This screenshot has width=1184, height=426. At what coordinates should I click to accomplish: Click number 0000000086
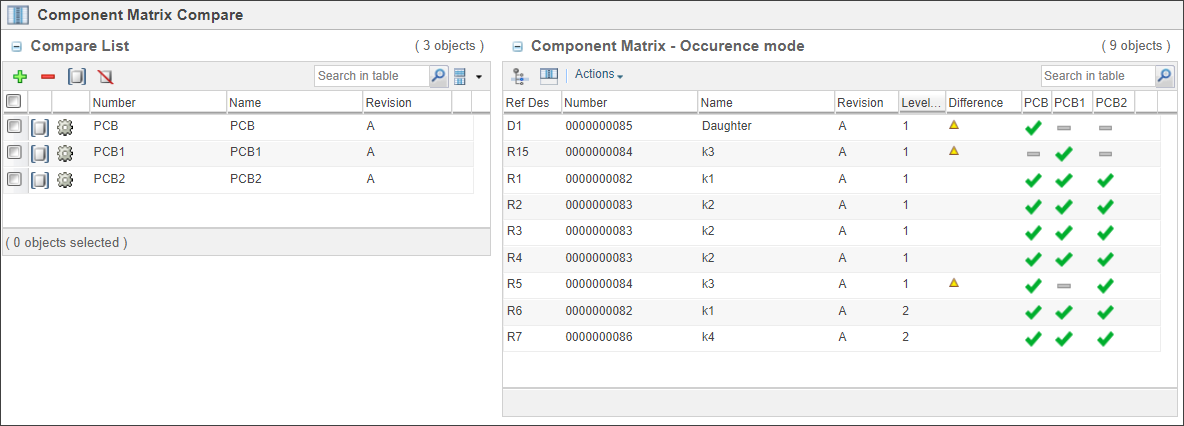click(599, 337)
